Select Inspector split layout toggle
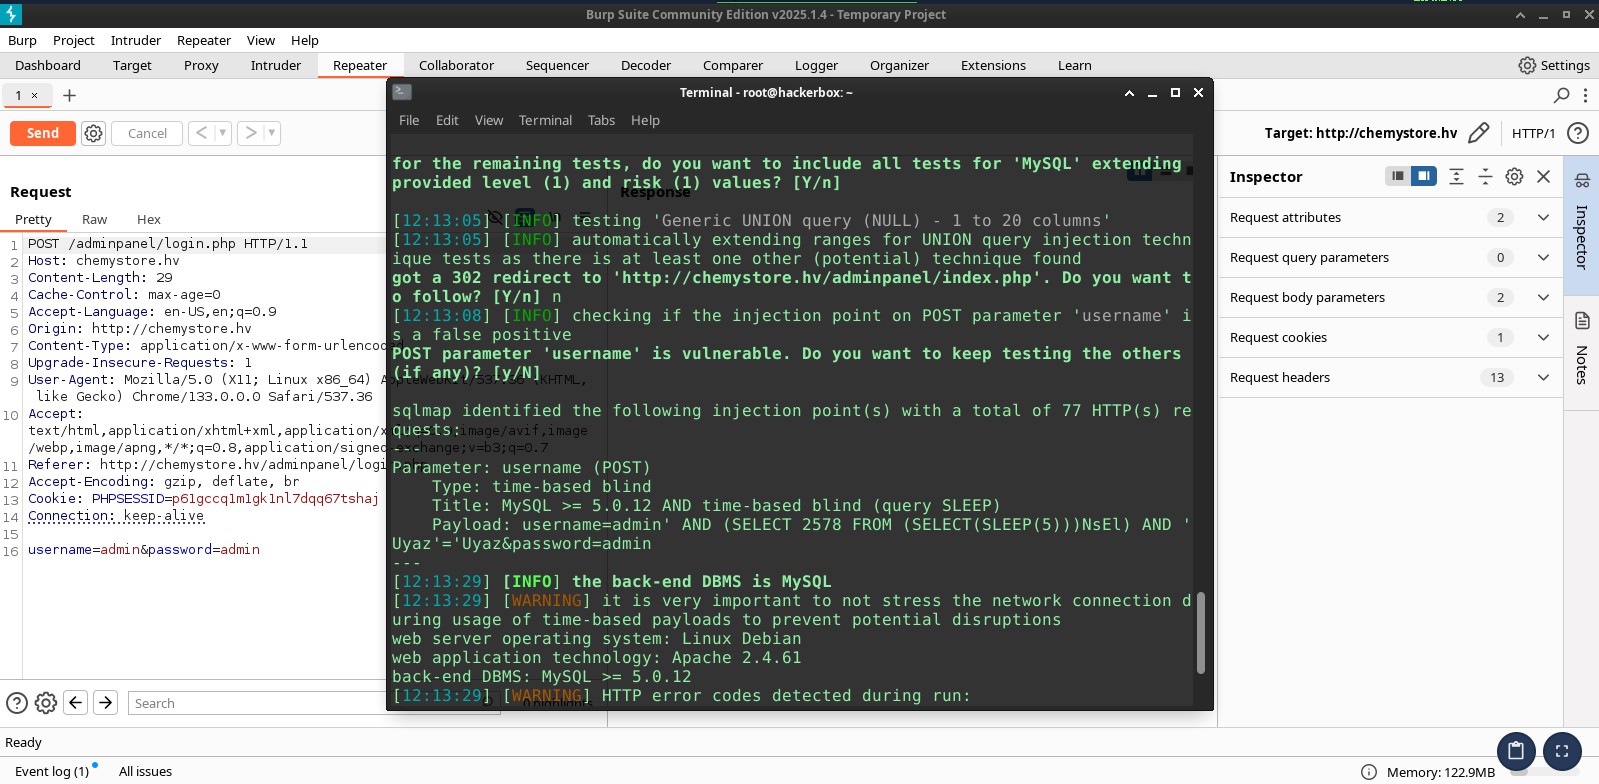 (1423, 176)
